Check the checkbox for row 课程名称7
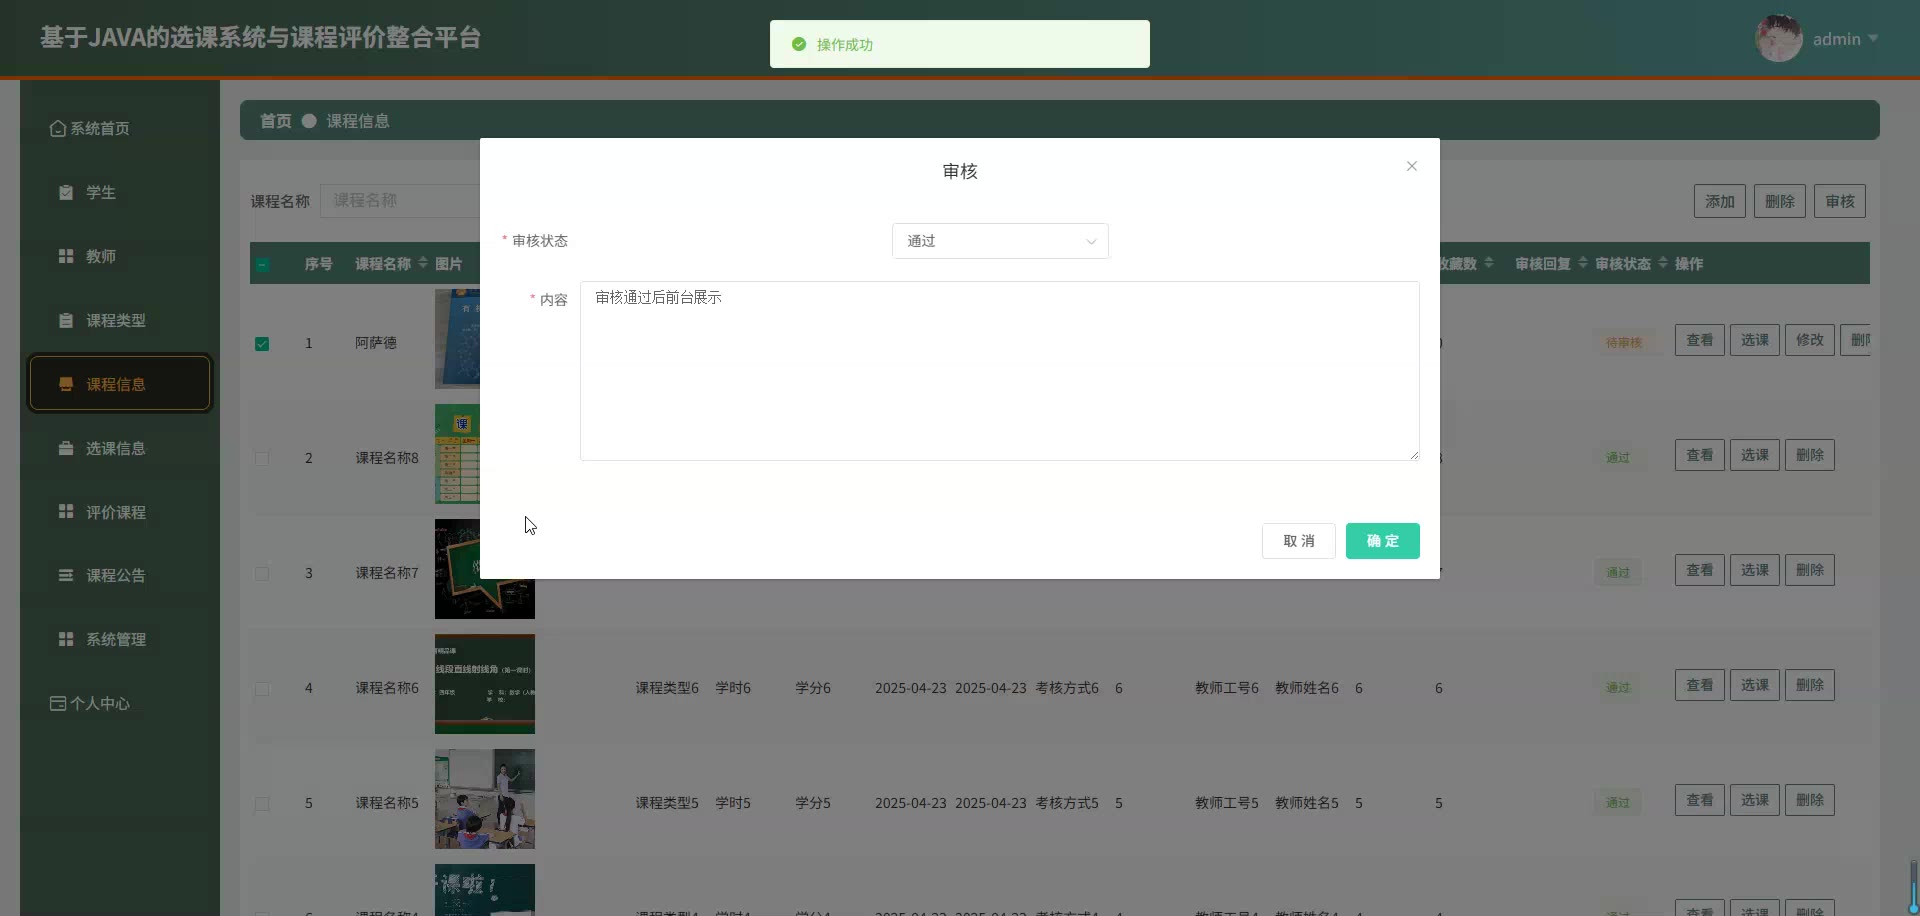This screenshot has height=916, width=1920. click(262, 574)
